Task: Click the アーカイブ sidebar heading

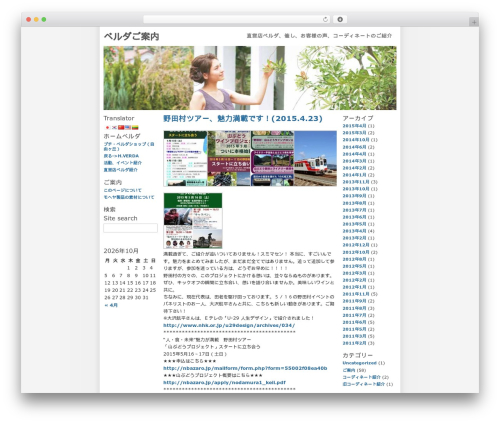Action: point(358,118)
